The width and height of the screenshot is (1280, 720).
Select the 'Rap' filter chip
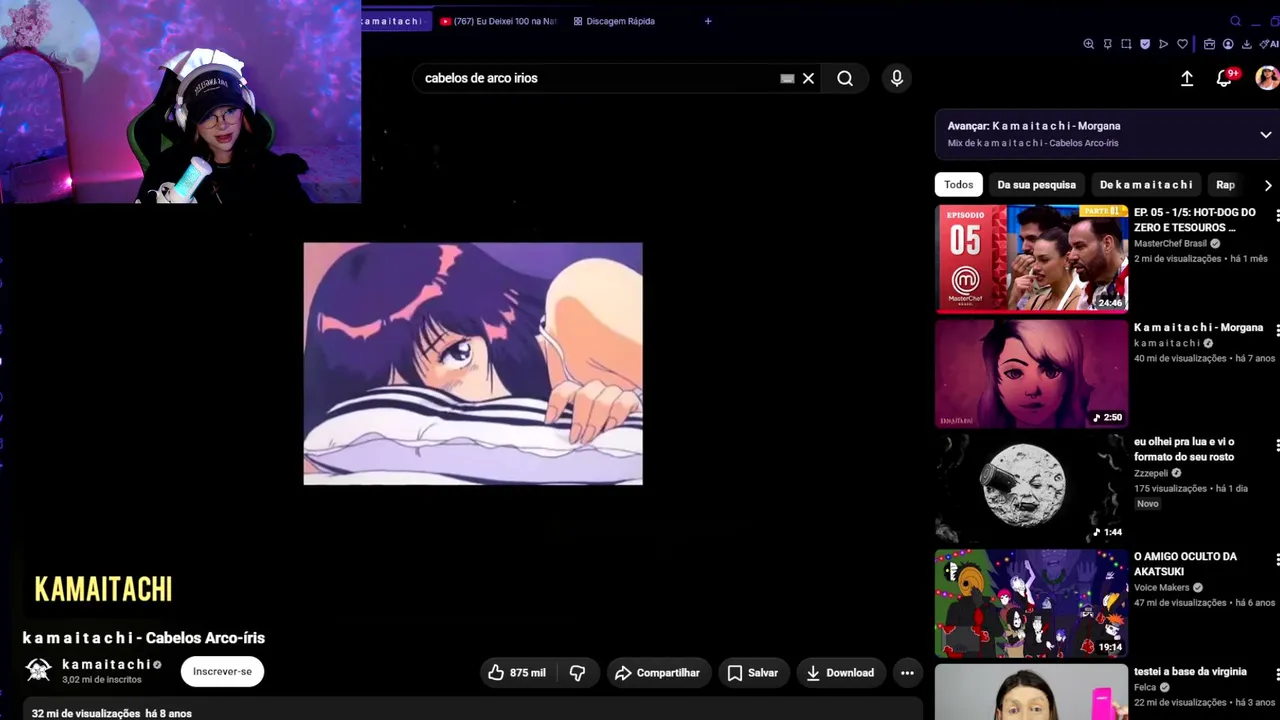1225,185
